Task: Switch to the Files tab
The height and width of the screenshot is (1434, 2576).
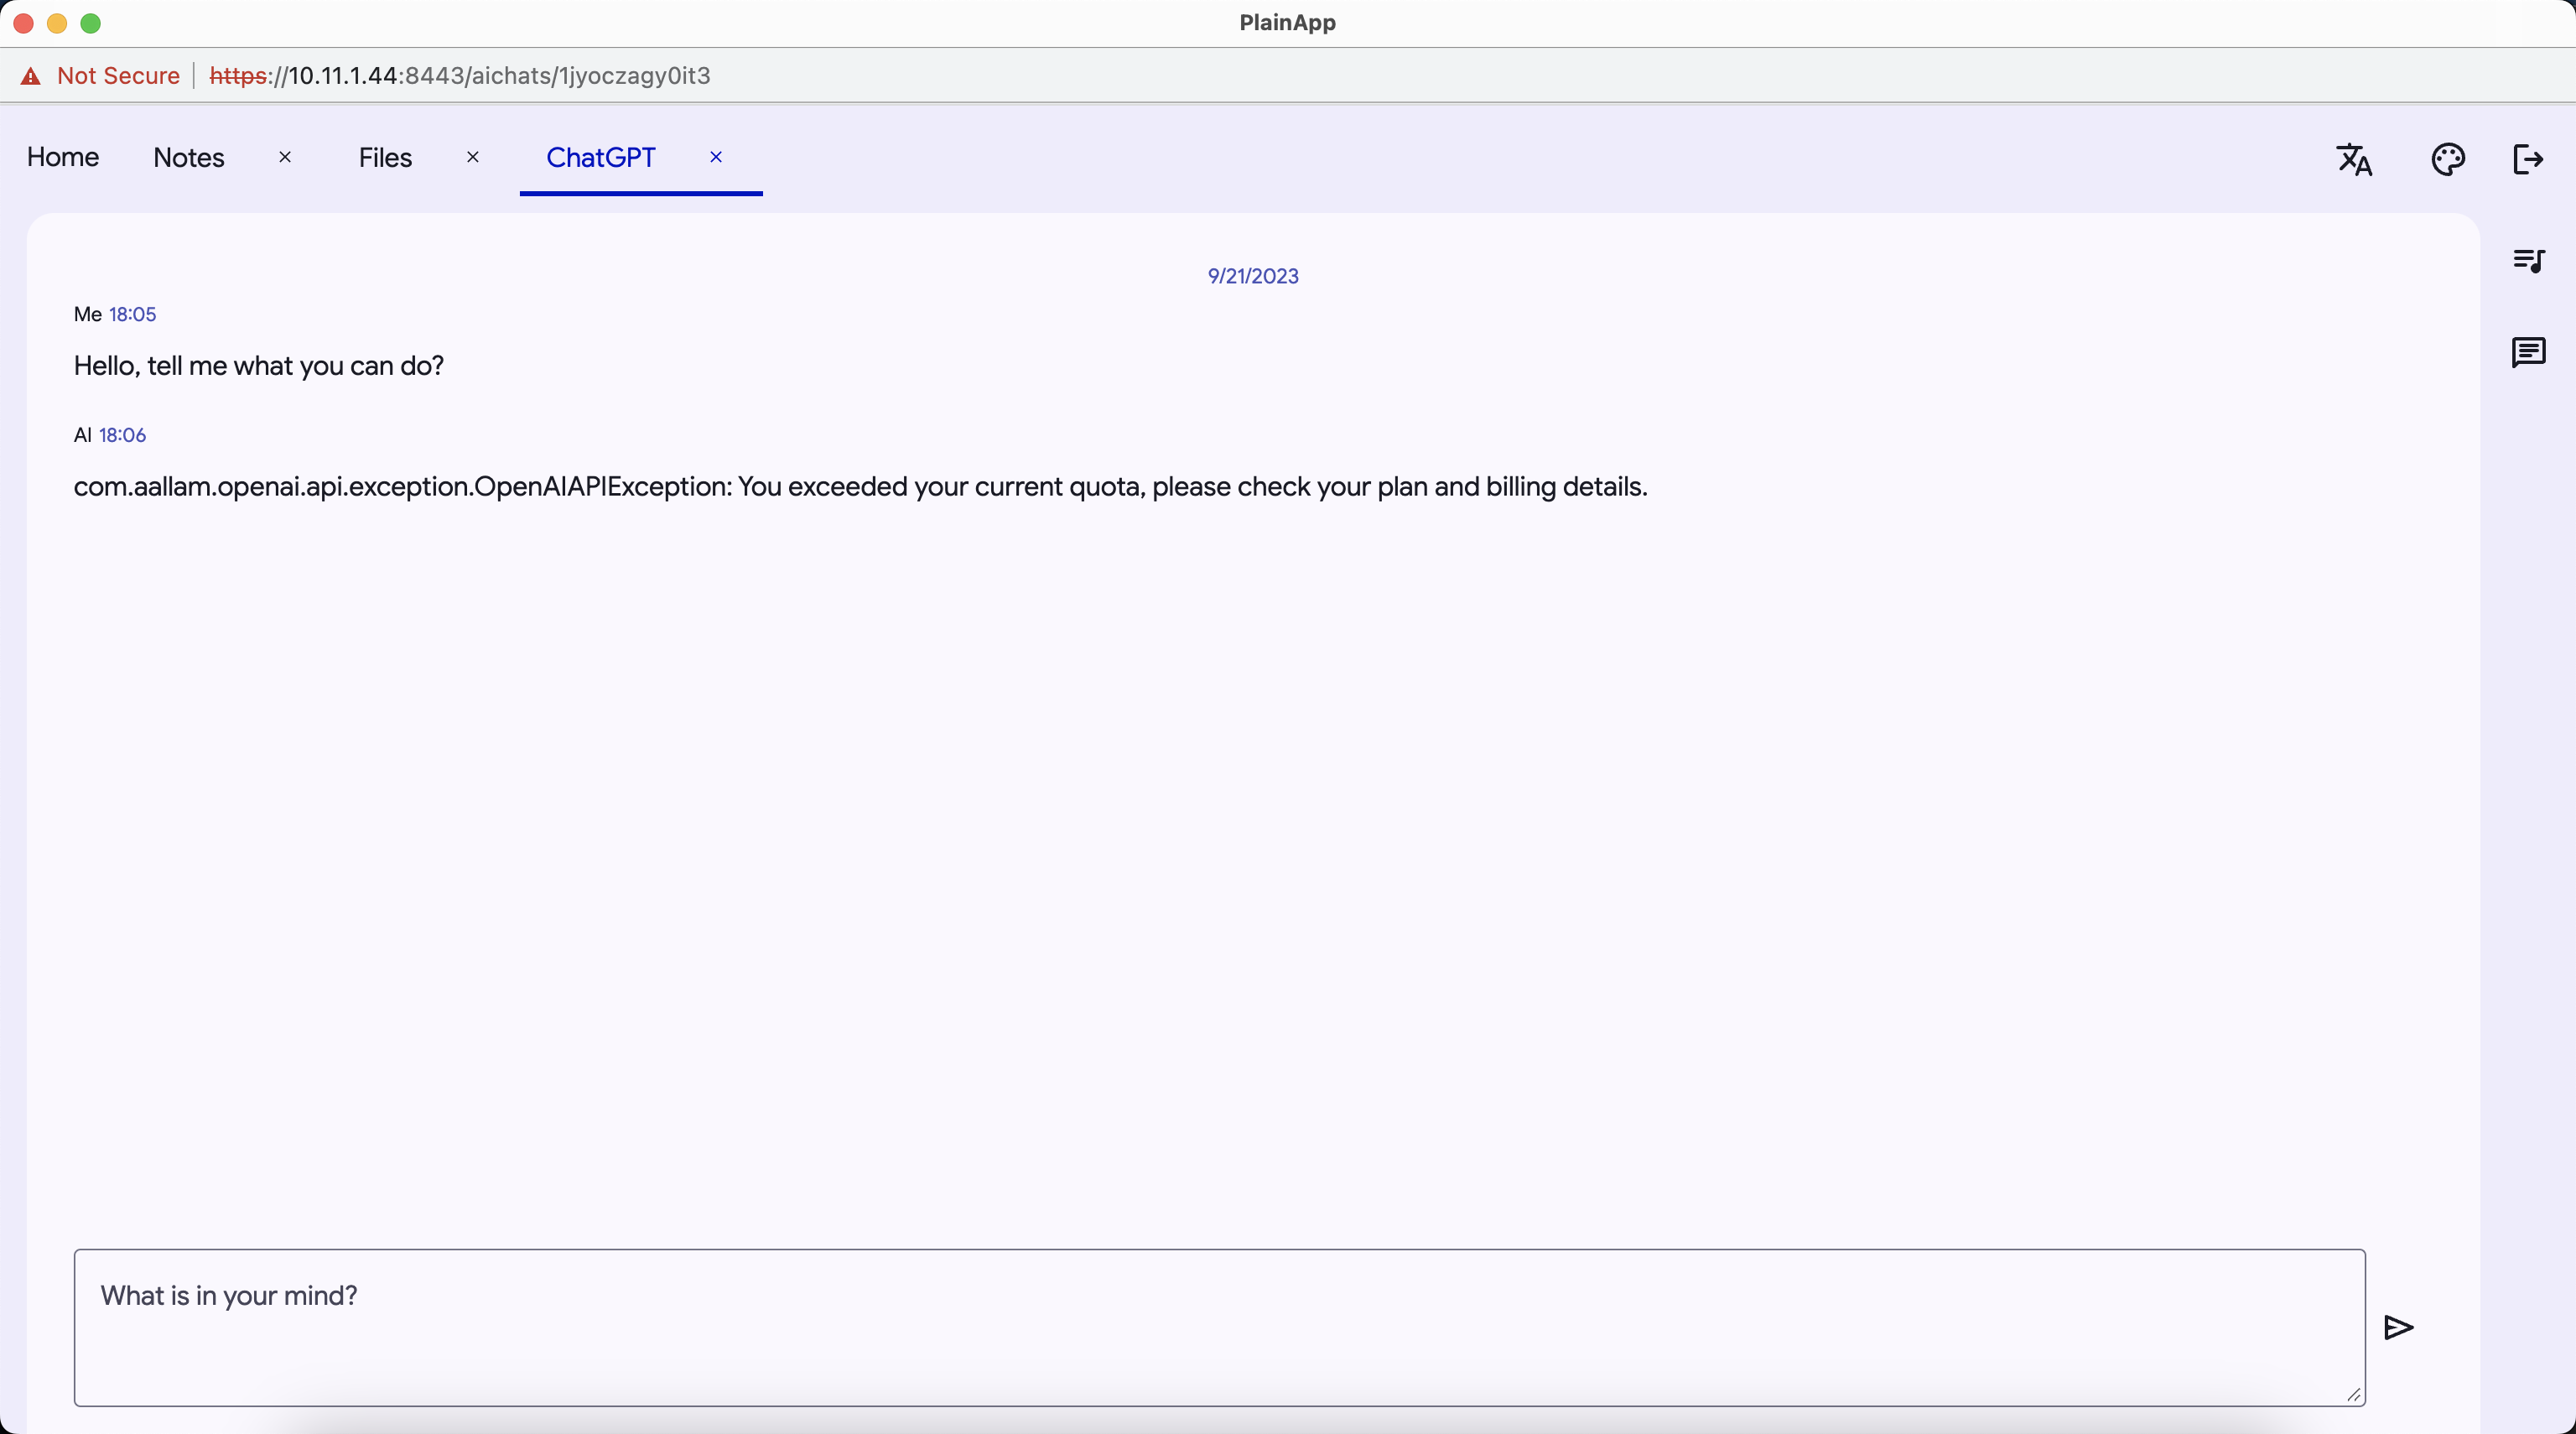Action: (385, 158)
